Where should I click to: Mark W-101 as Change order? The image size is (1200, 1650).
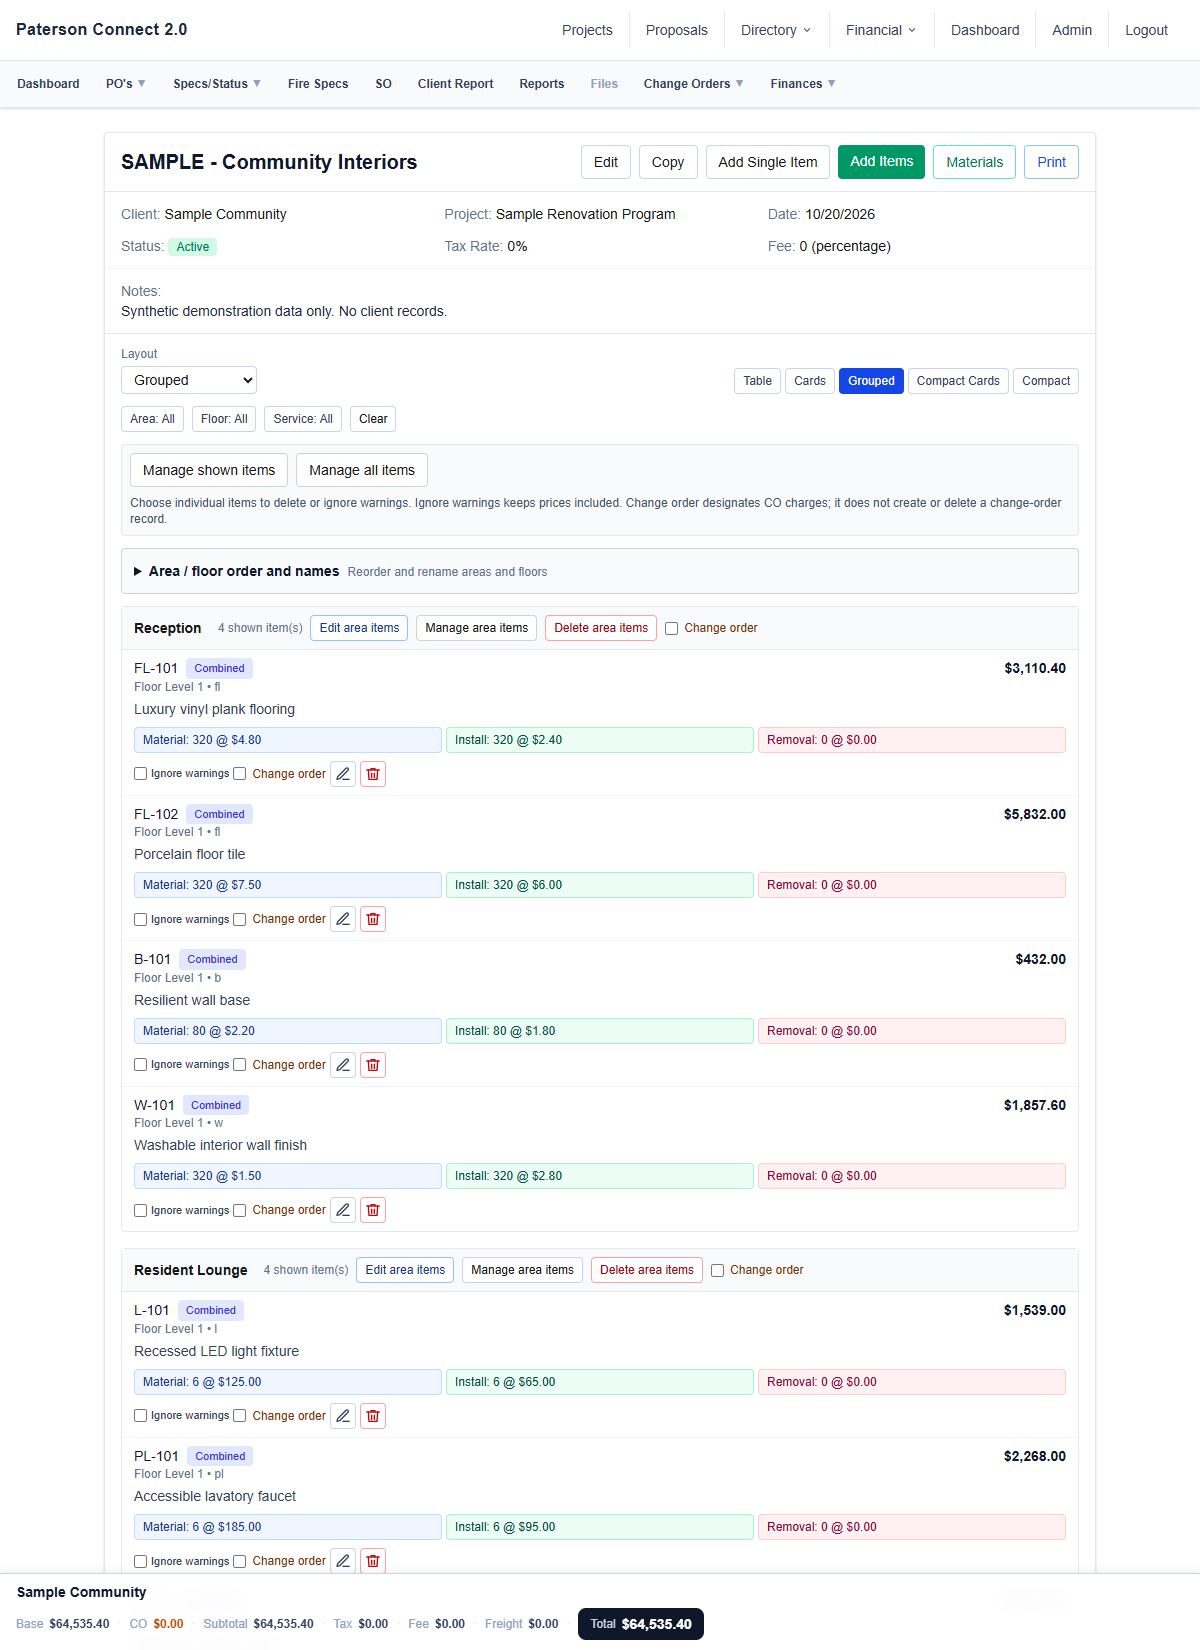coord(240,1210)
